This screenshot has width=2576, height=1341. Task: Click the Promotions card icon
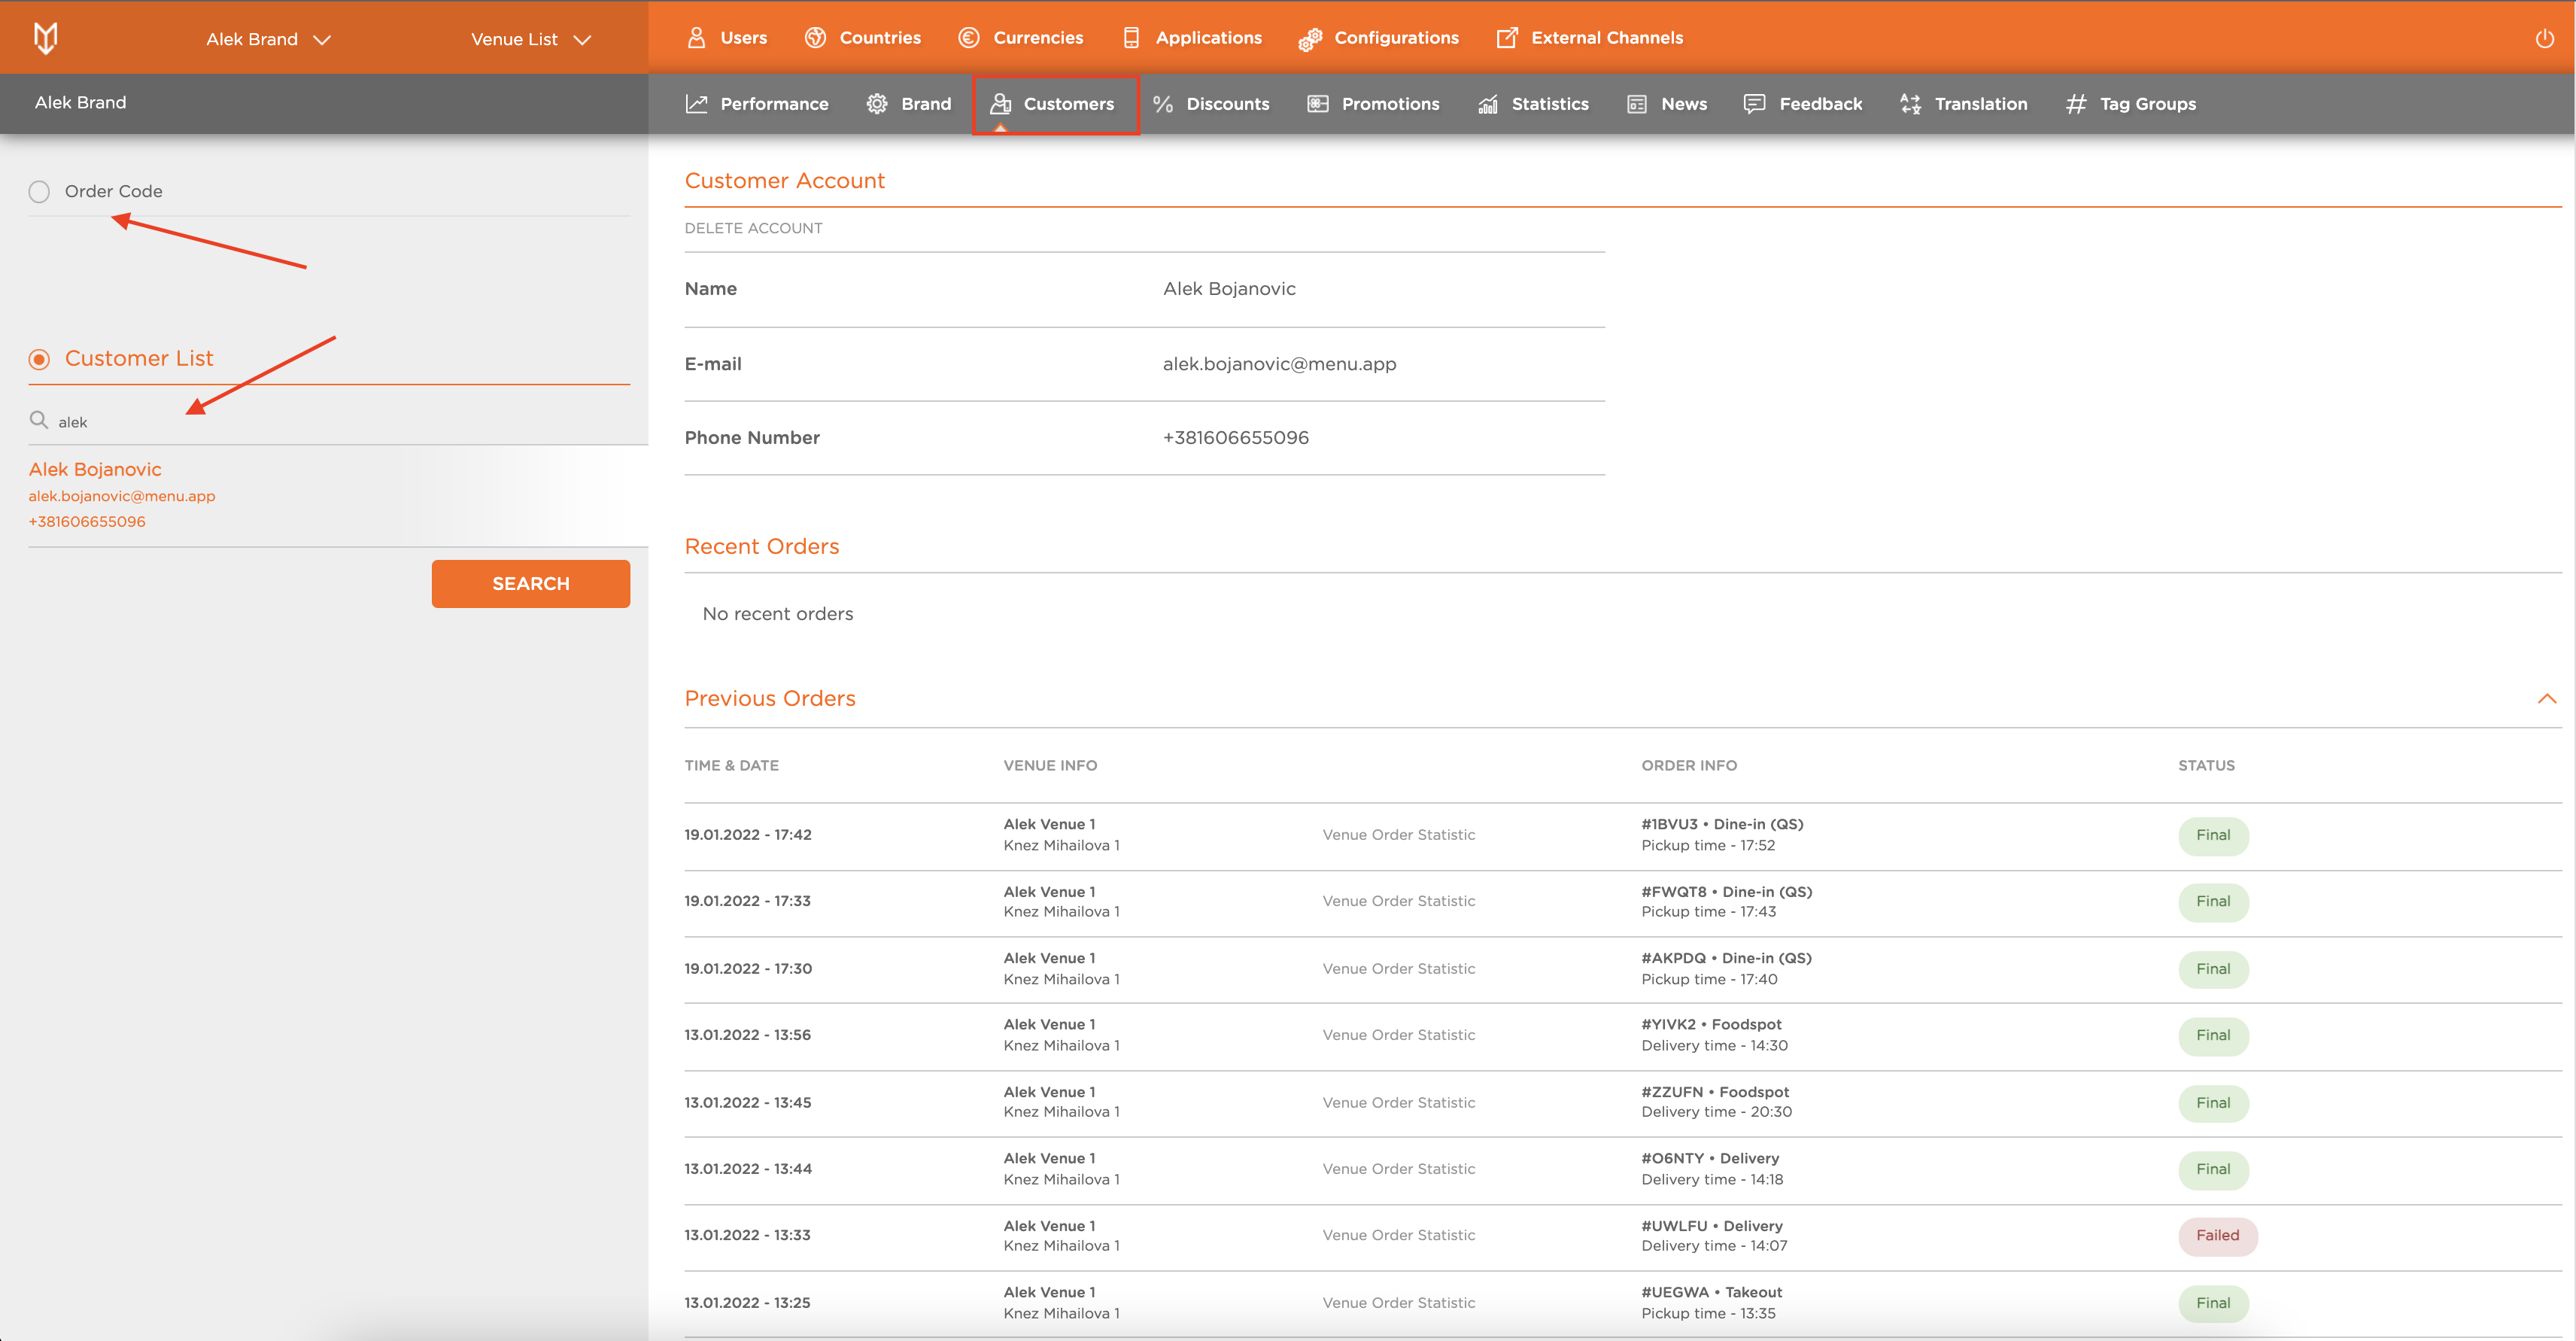coord(1317,104)
